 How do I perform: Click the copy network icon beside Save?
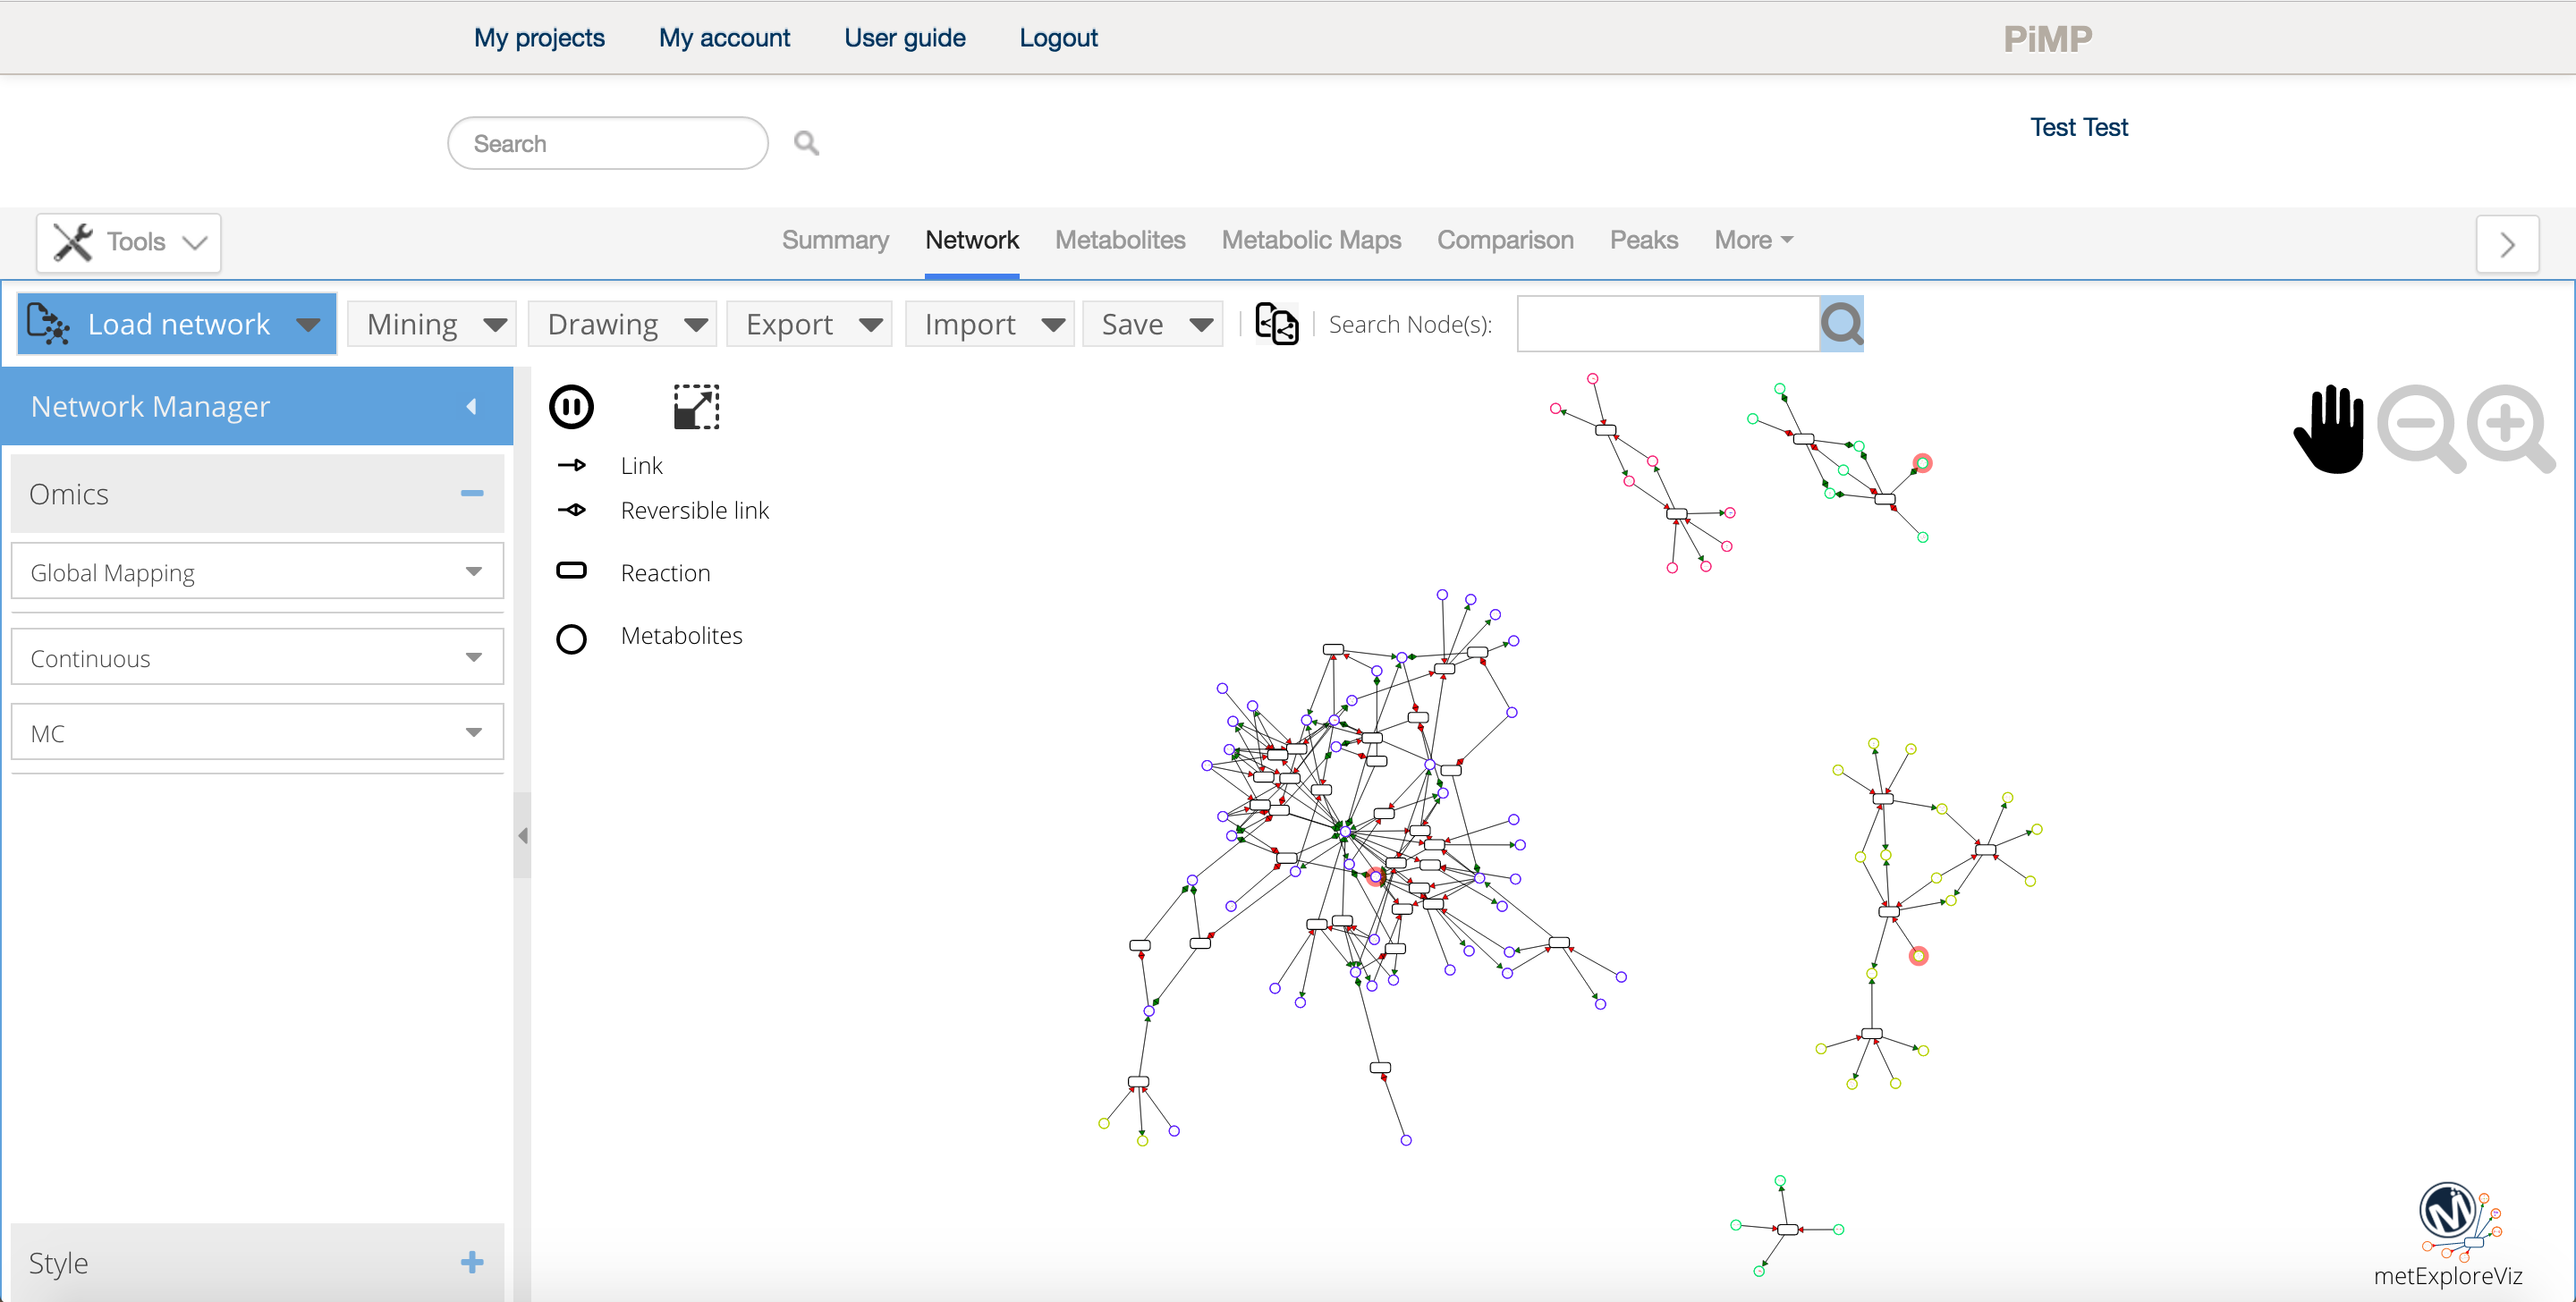[1276, 324]
